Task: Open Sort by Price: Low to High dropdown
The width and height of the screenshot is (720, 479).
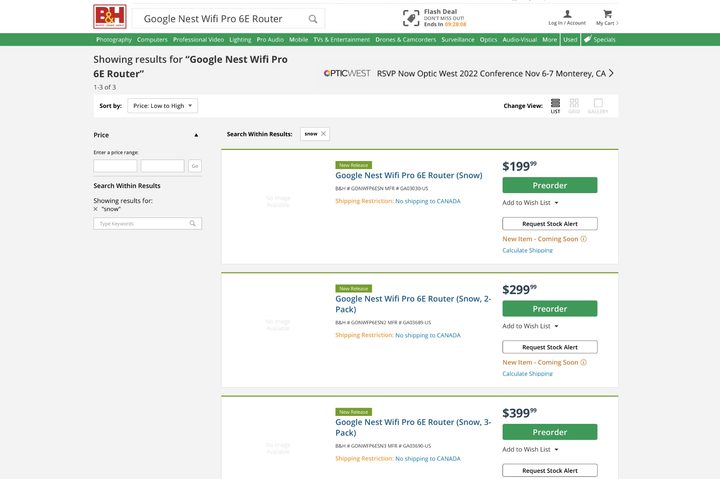Action: click(x=163, y=106)
